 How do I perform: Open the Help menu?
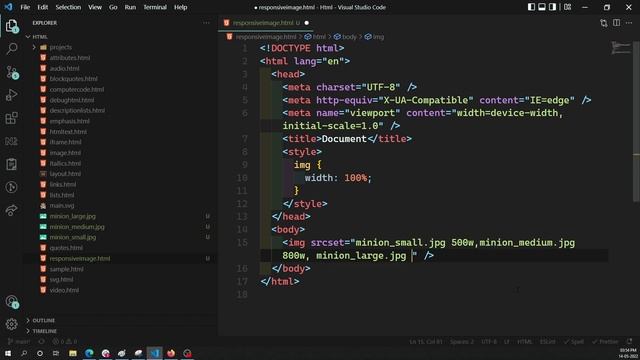[x=180, y=7]
